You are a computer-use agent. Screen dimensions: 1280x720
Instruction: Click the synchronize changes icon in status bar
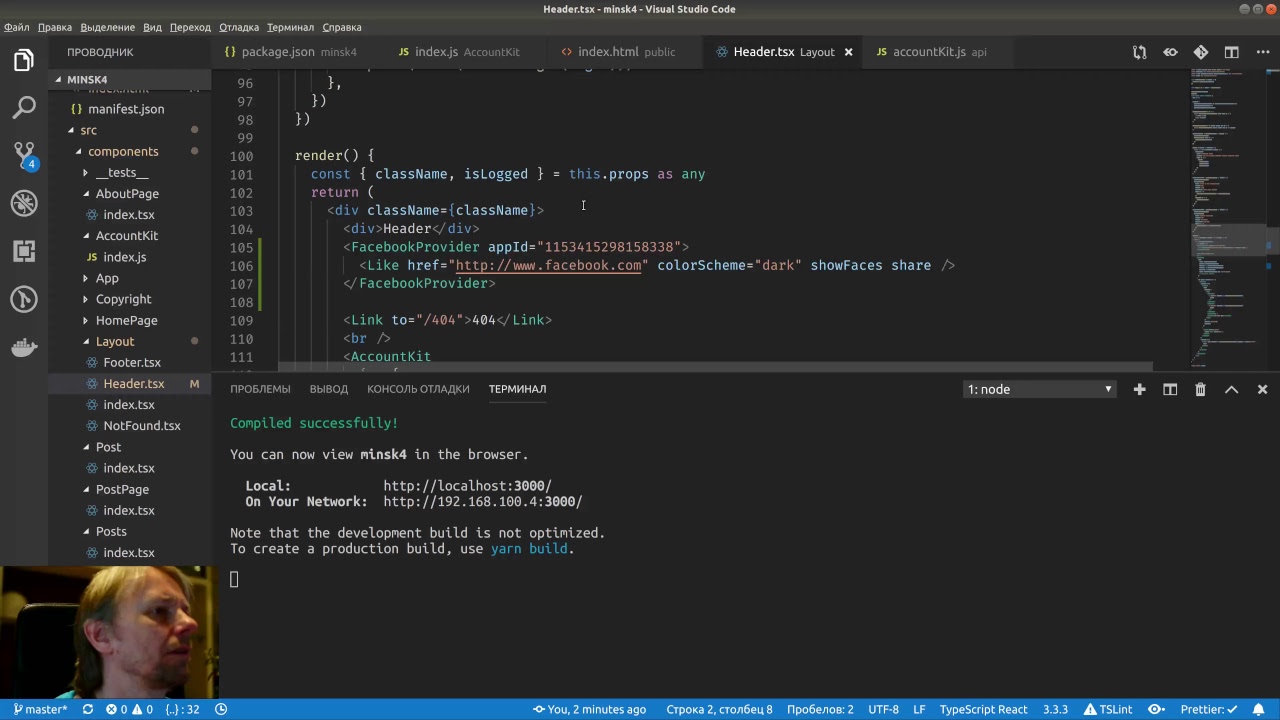tap(88, 709)
